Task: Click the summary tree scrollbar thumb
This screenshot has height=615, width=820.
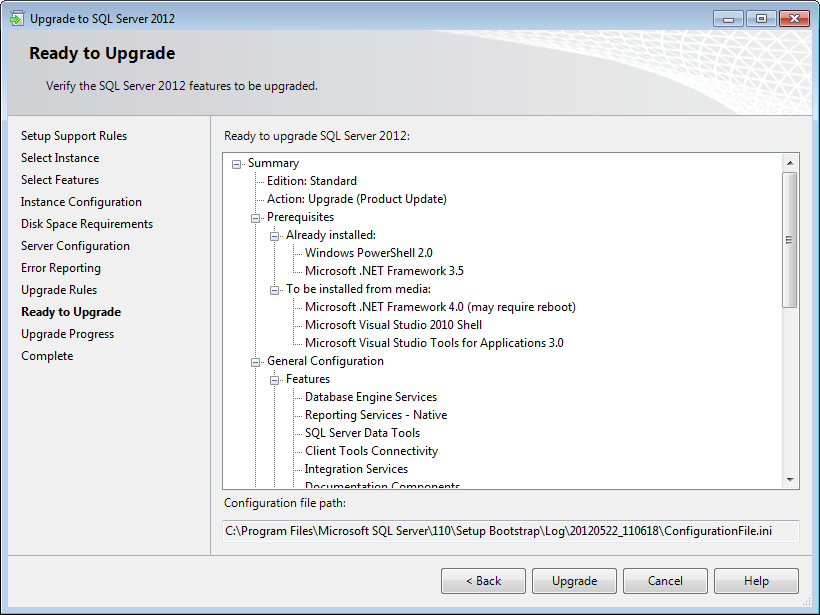Action: click(x=790, y=240)
